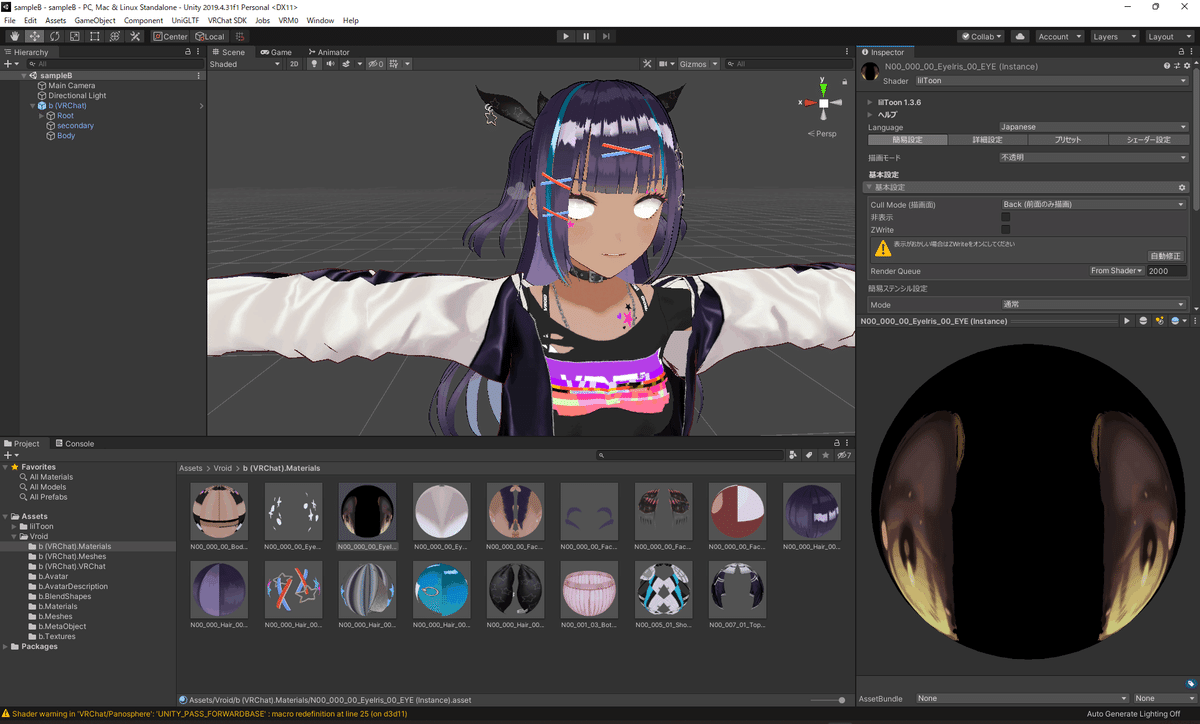The height and width of the screenshot is (724, 1200).
Task: Lock the Inspector panel
Action: tap(1180, 52)
